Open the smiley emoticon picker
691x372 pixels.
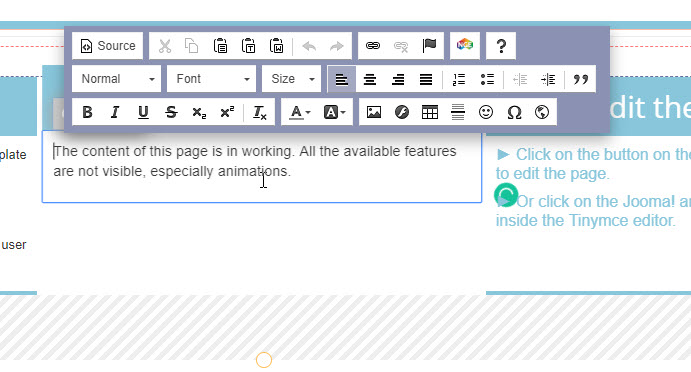(x=486, y=112)
